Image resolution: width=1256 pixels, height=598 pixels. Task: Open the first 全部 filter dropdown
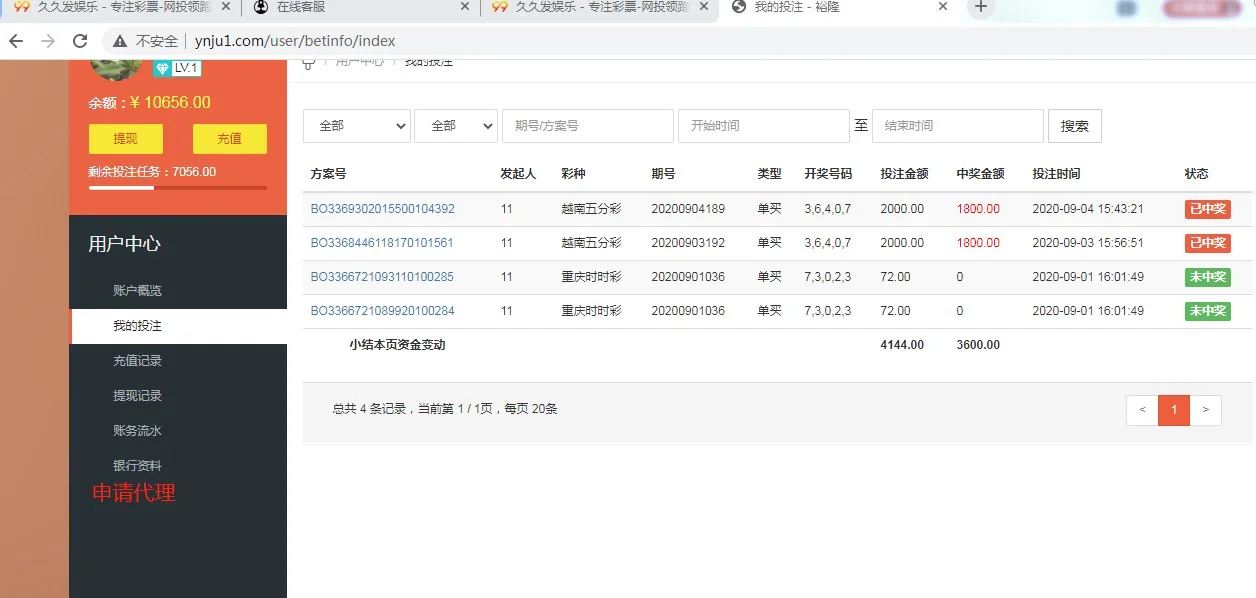click(x=356, y=125)
